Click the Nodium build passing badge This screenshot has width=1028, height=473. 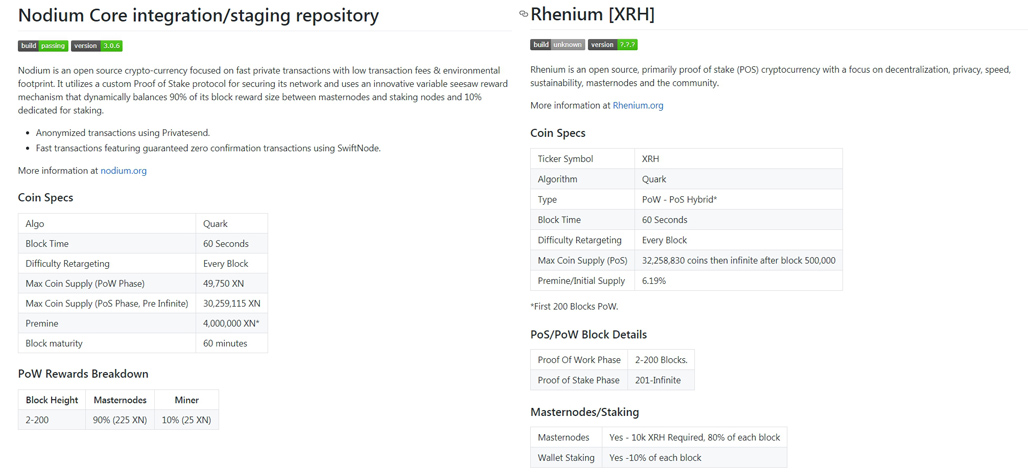coord(43,46)
